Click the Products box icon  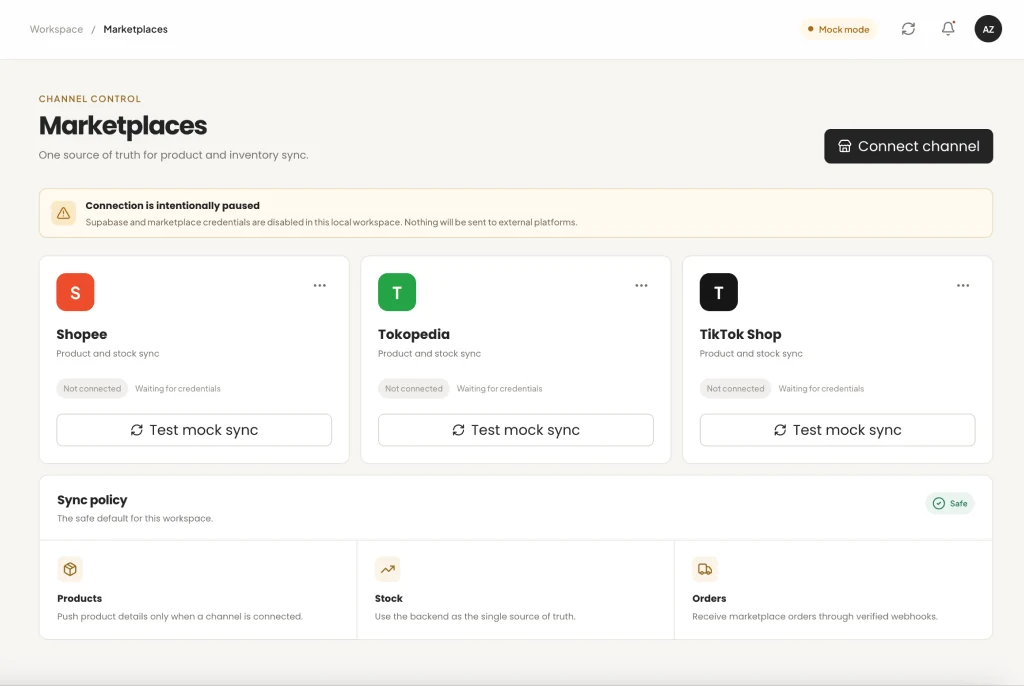70,569
